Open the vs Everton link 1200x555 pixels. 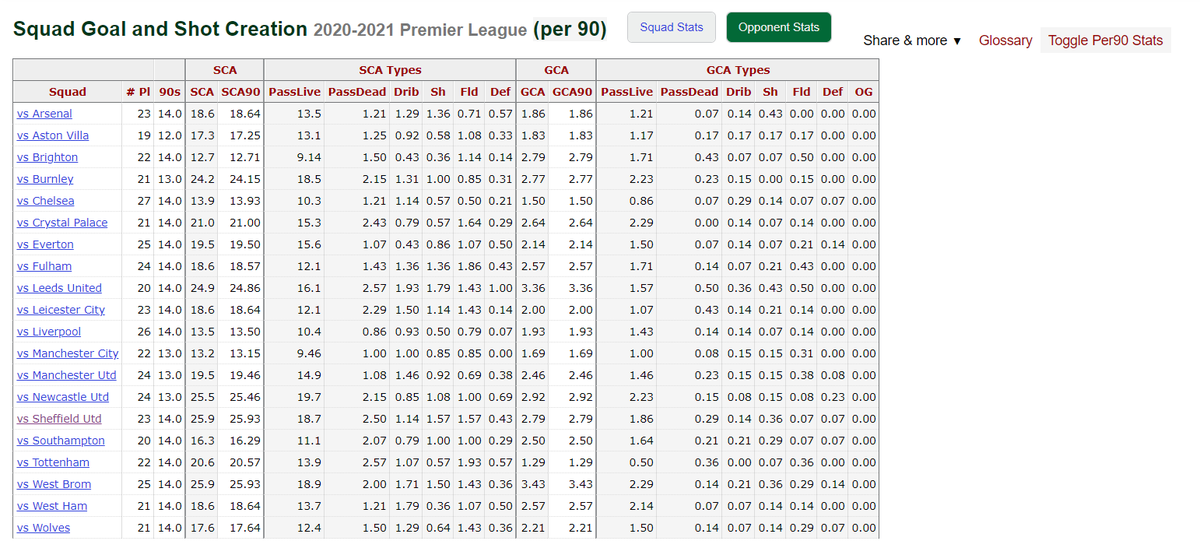[45, 245]
